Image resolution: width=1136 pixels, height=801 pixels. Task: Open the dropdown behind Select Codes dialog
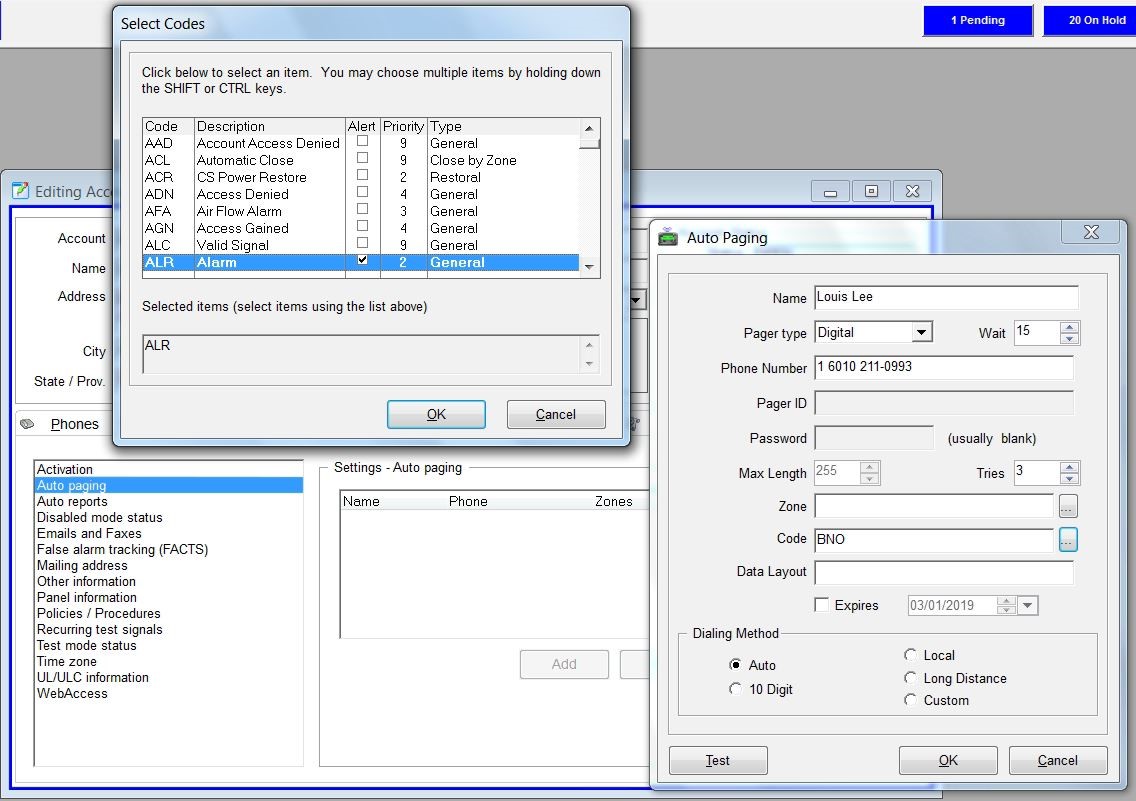(x=638, y=300)
